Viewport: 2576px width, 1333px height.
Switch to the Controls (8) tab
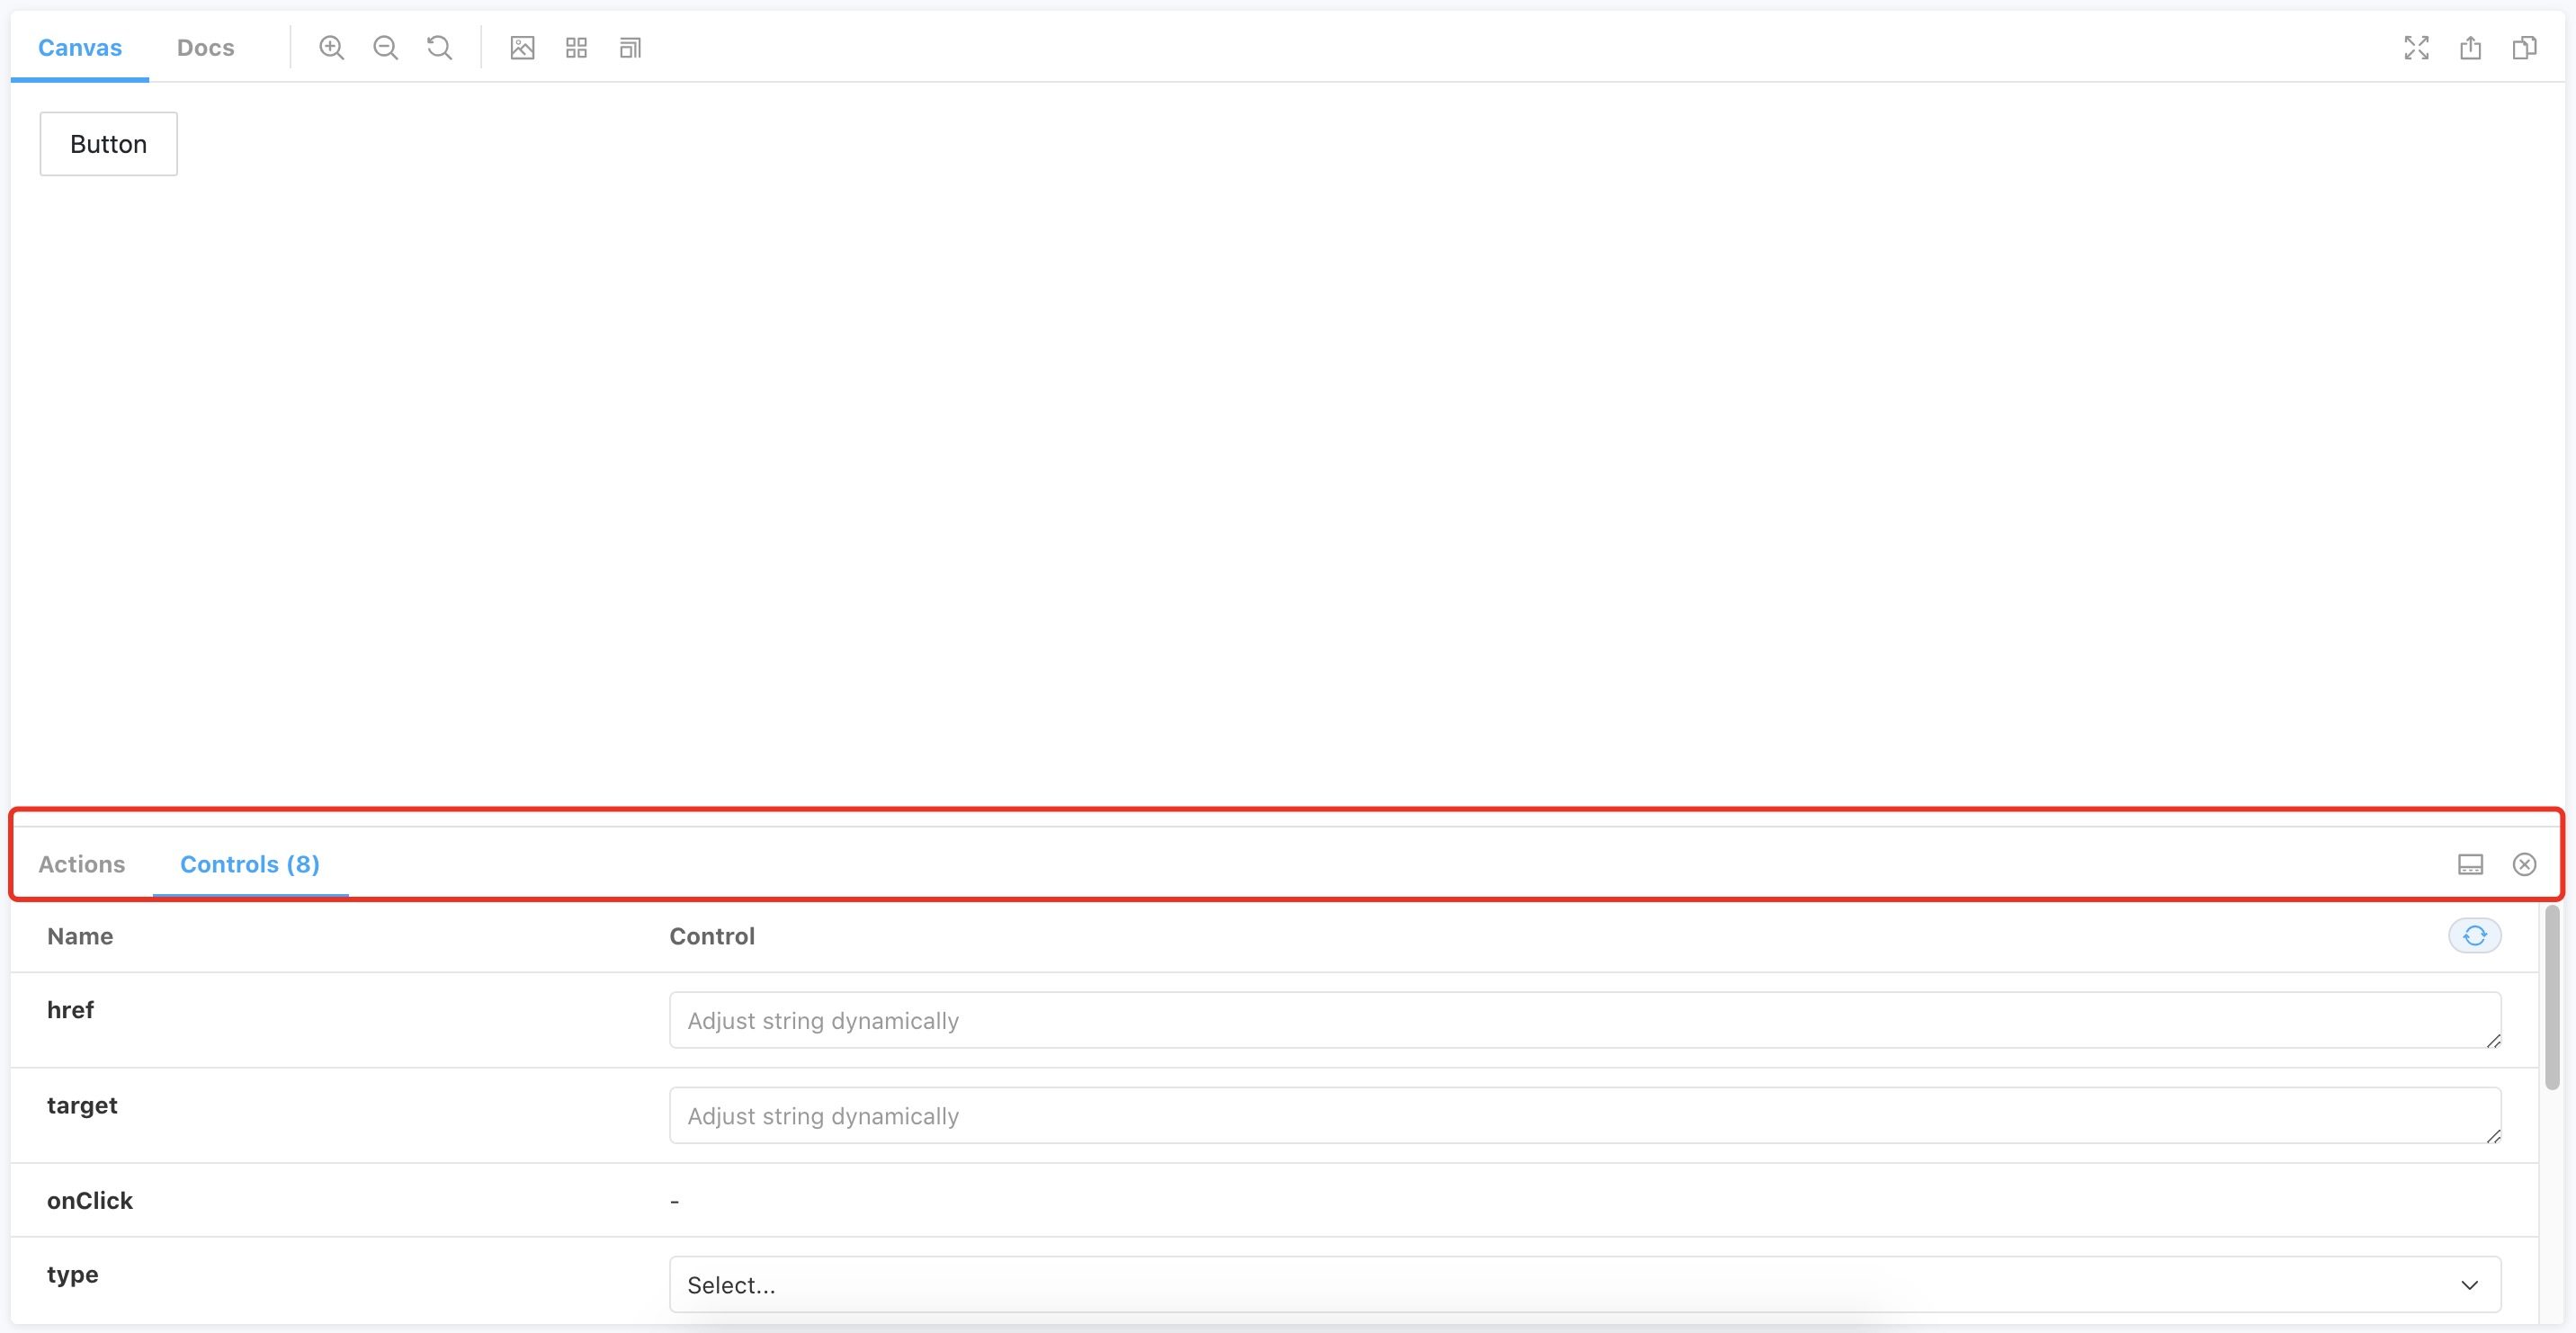point(250,863)
